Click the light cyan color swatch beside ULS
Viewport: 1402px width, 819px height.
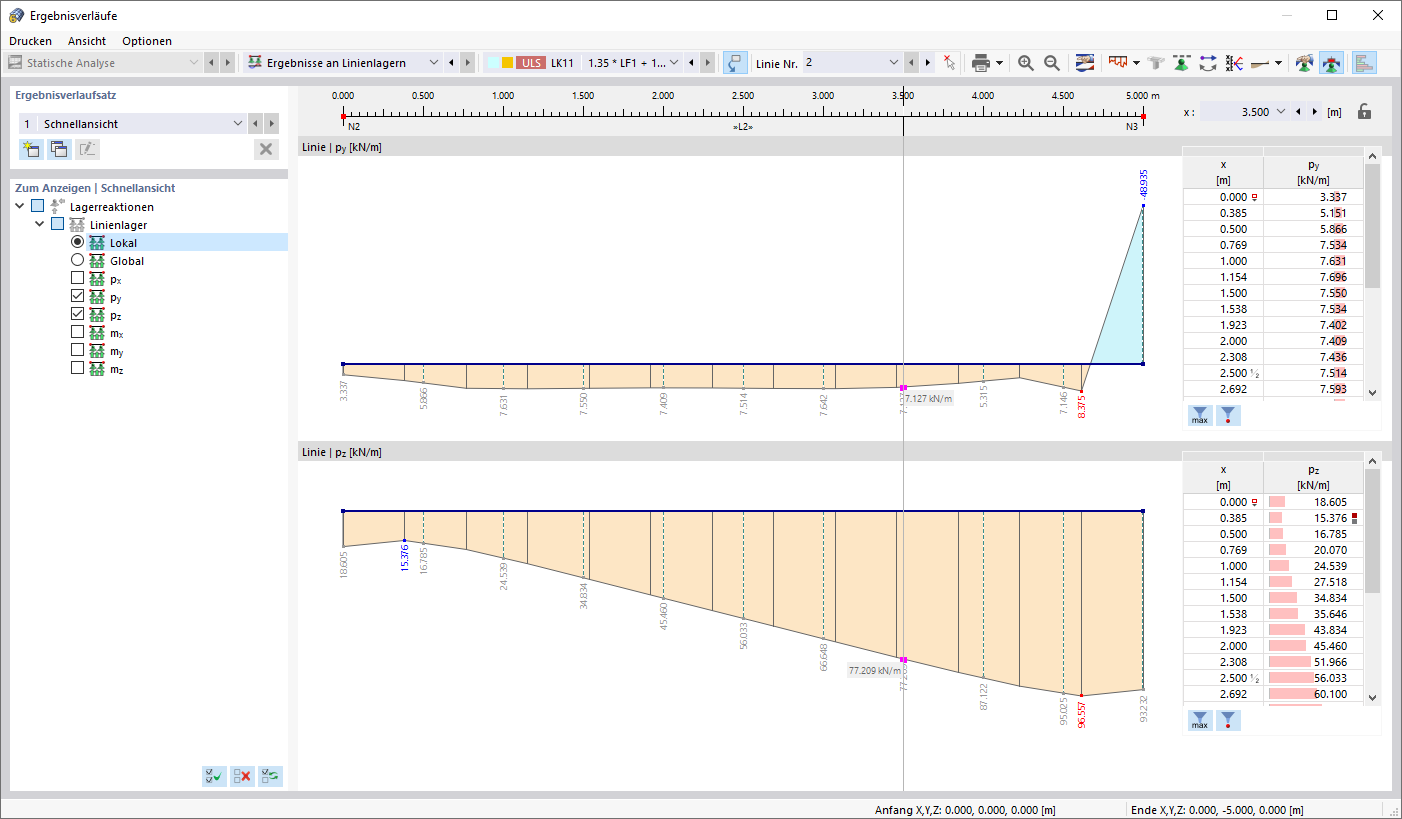click(493, 63)
